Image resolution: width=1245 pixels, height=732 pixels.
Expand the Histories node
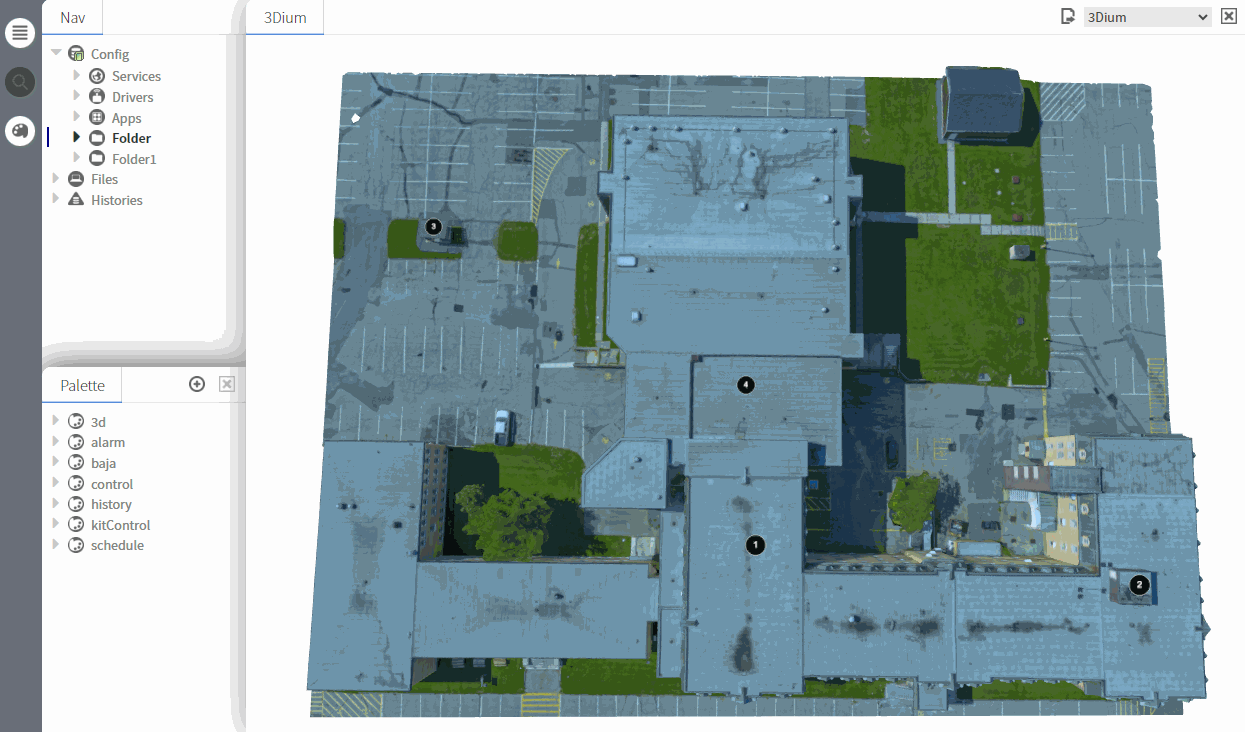(x=56, y=200)
